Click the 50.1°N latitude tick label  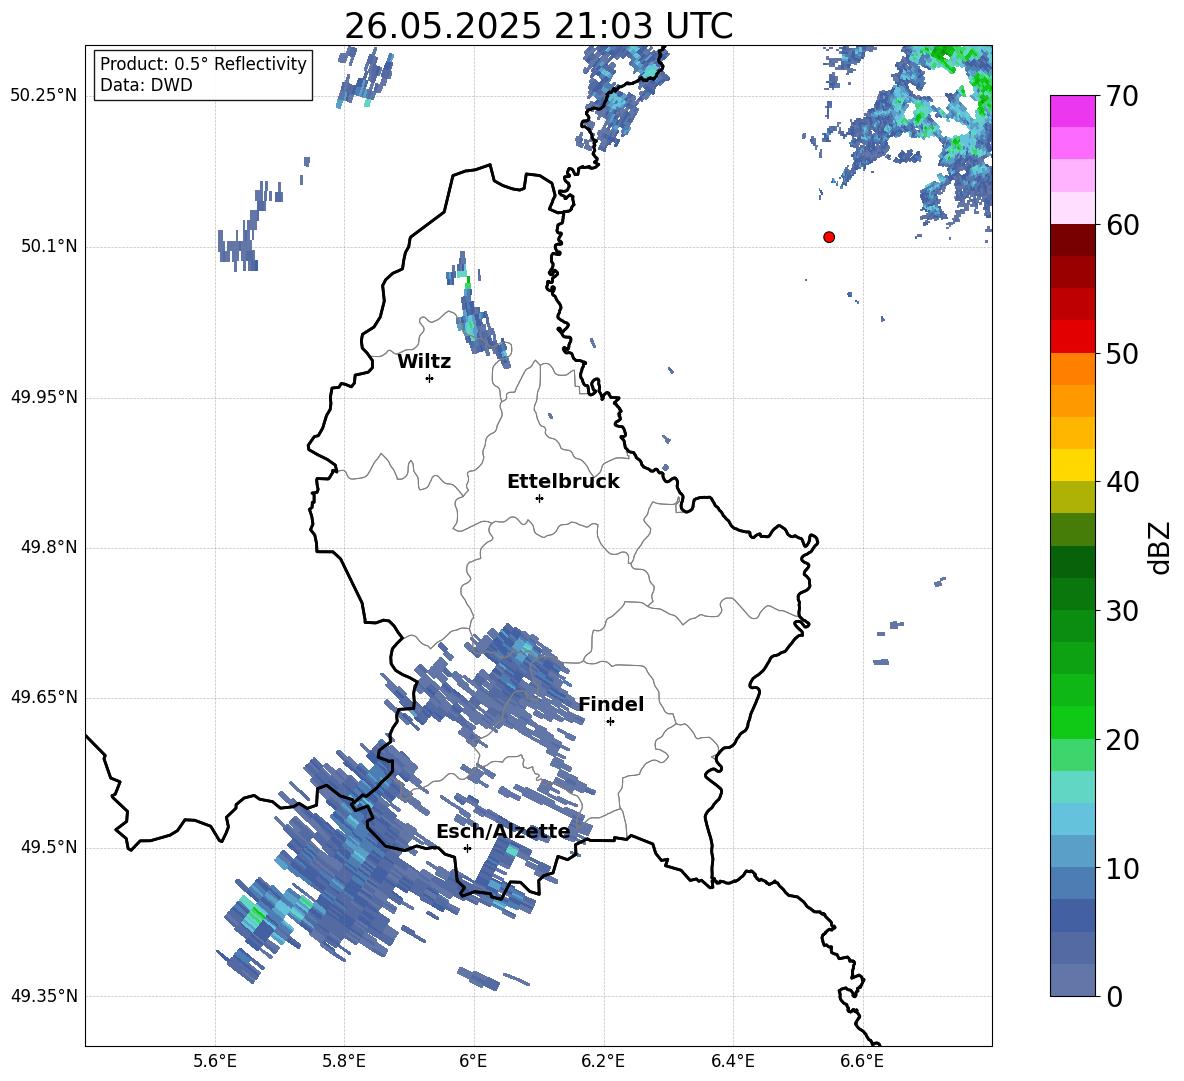[49, 247]
